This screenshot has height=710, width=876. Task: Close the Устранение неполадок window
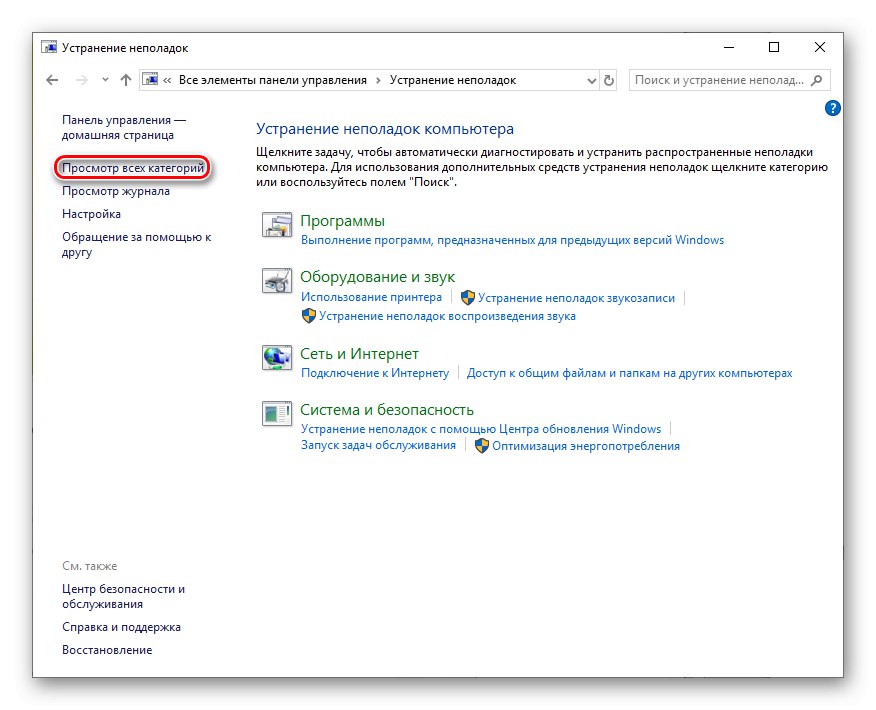click(x=820, y=47)
